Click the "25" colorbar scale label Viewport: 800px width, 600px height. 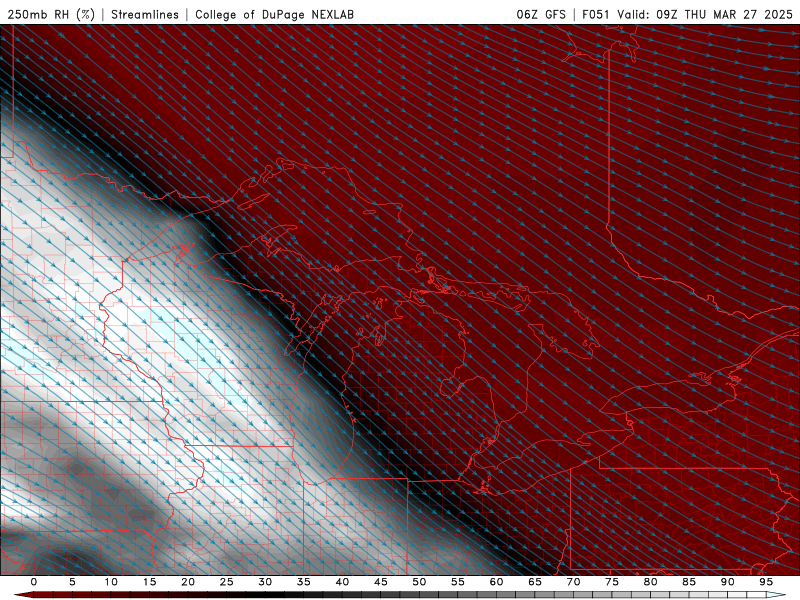pyautogui.click(x=227, y=582)
